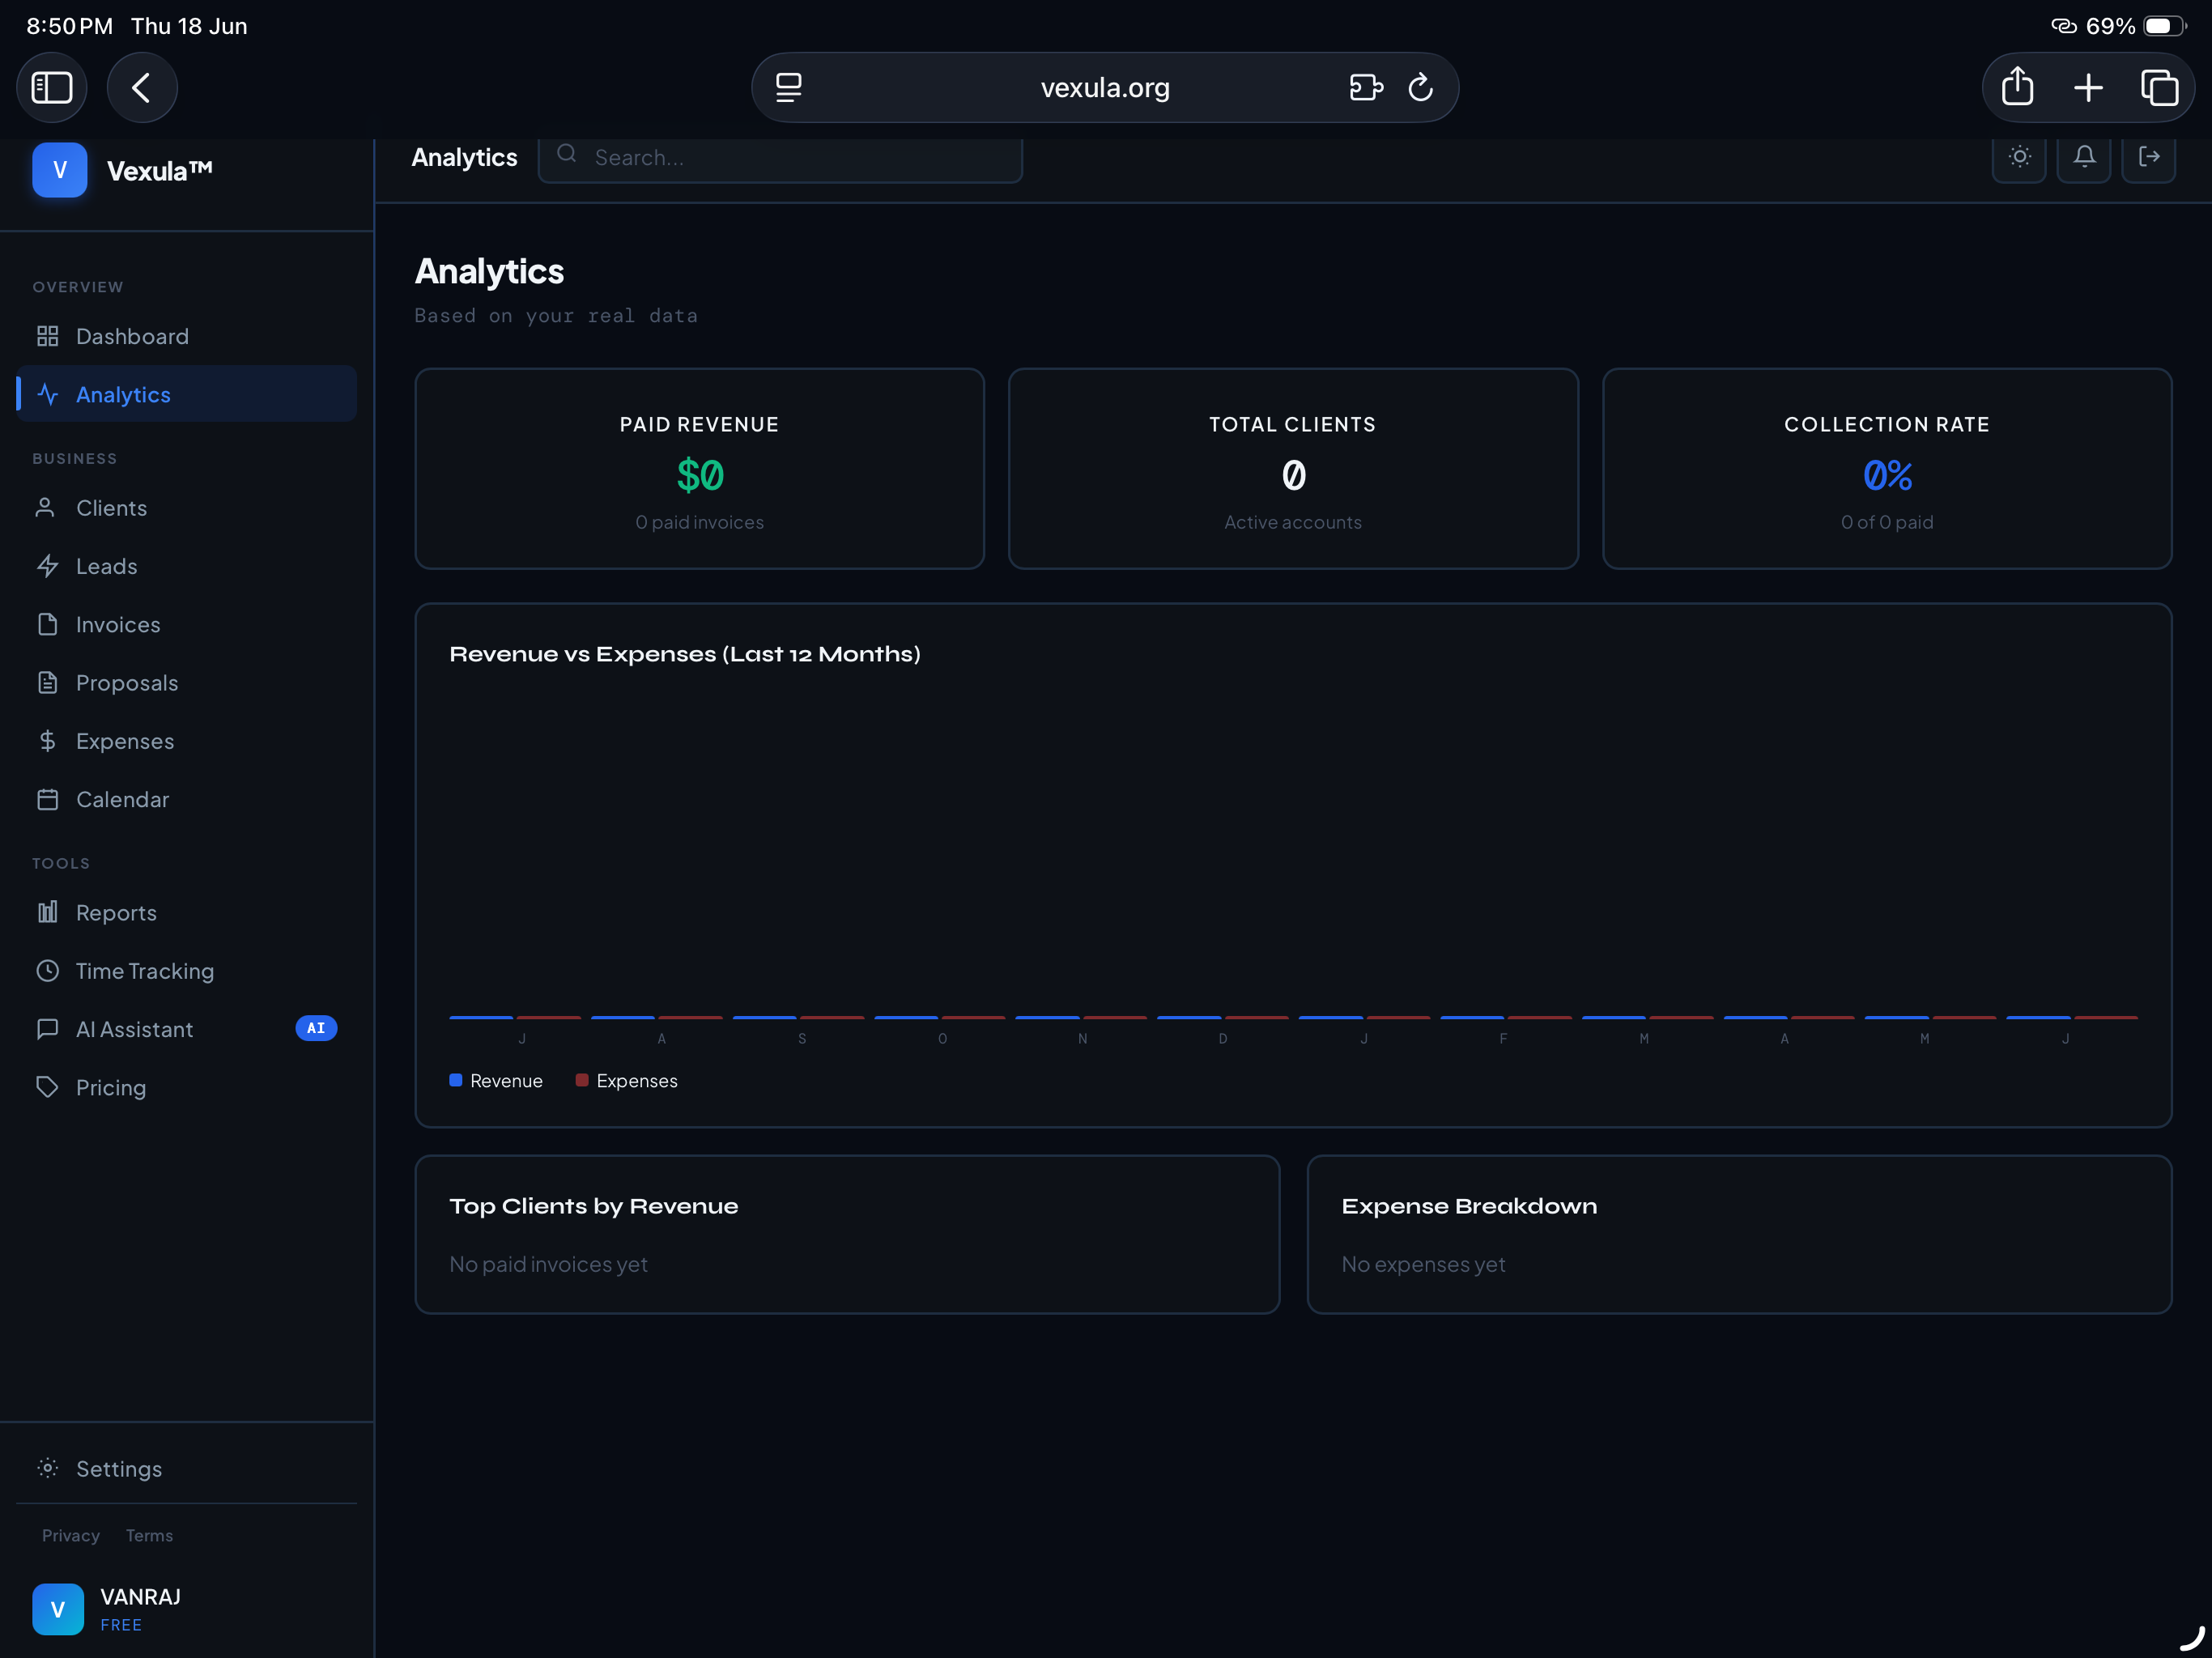This screenshot has height=1658, width=2212.
Task: Click the AI badge
Action: [316, 1028]
